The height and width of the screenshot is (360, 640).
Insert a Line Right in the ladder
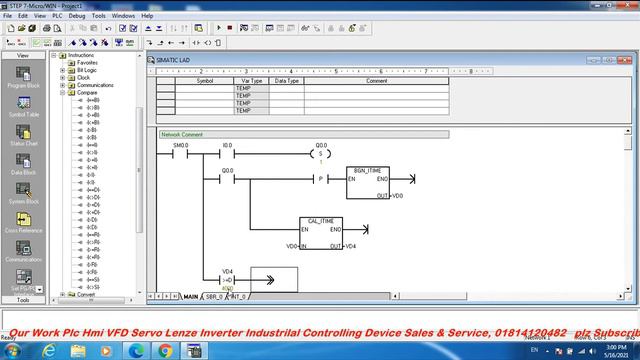(x=182, y=42)
